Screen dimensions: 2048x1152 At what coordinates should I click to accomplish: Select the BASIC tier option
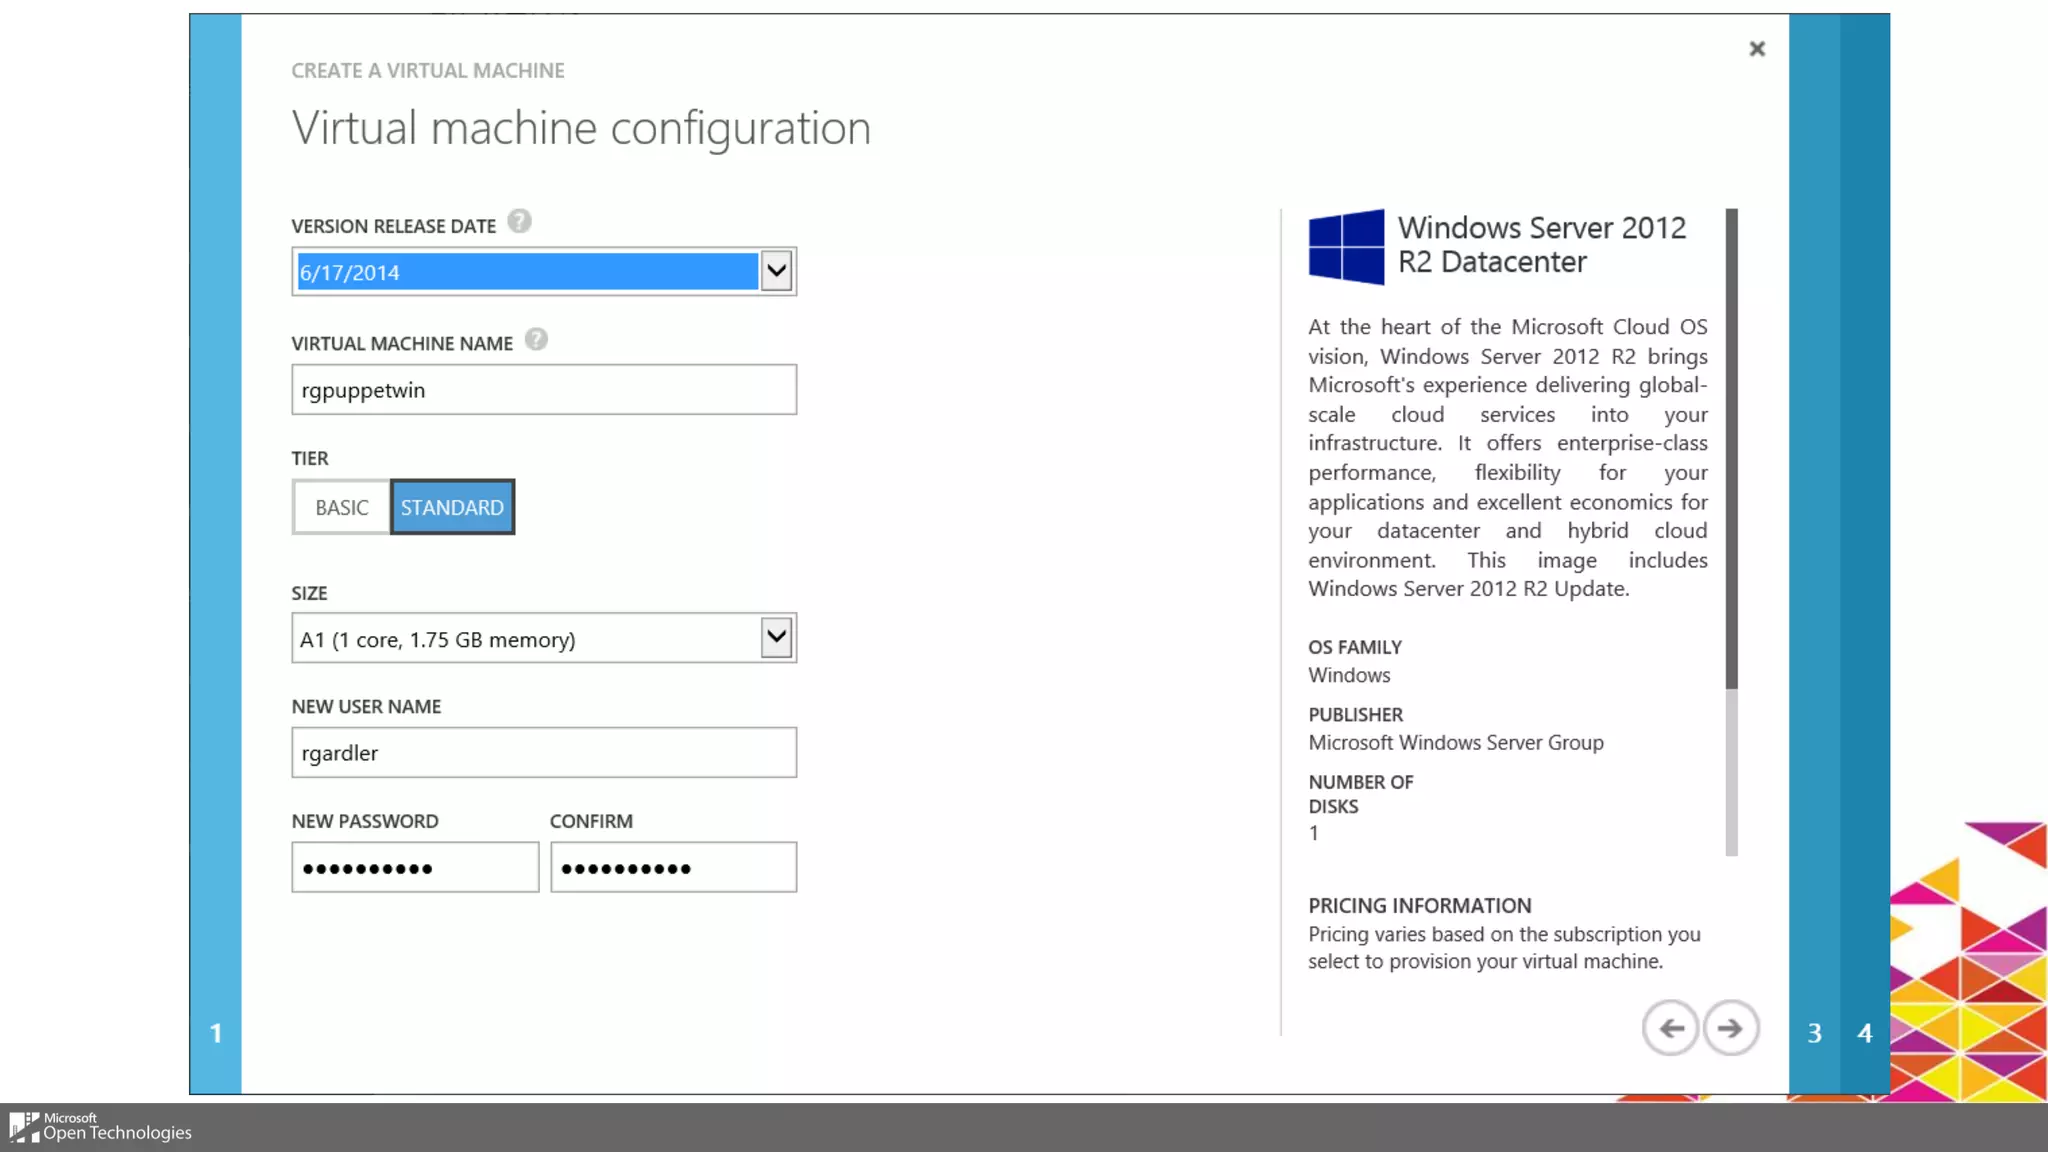click(341, 507)
